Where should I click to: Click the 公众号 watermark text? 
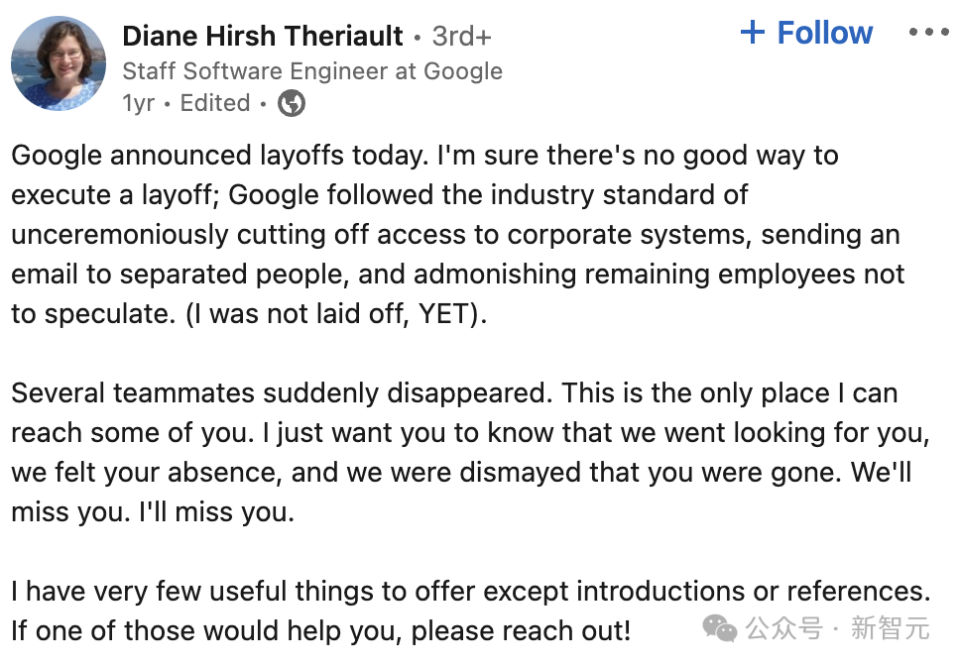(784, 629)
